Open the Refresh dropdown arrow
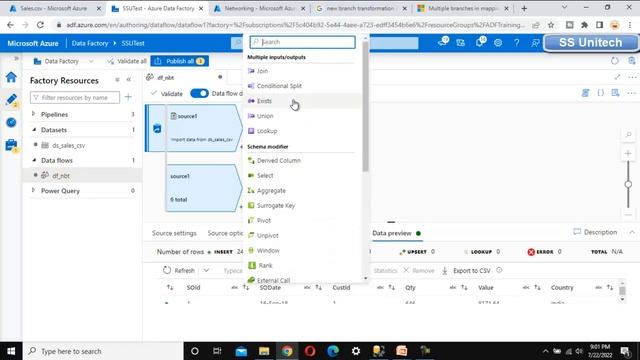 (x=207, y=271)
